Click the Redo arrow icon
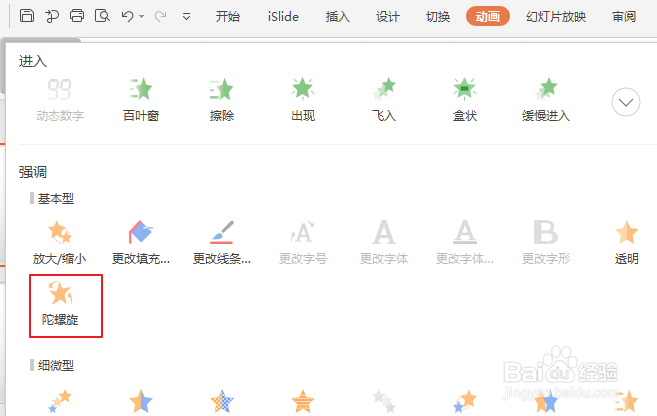Screen dimensions: 657x416 [x=160, y=16]
